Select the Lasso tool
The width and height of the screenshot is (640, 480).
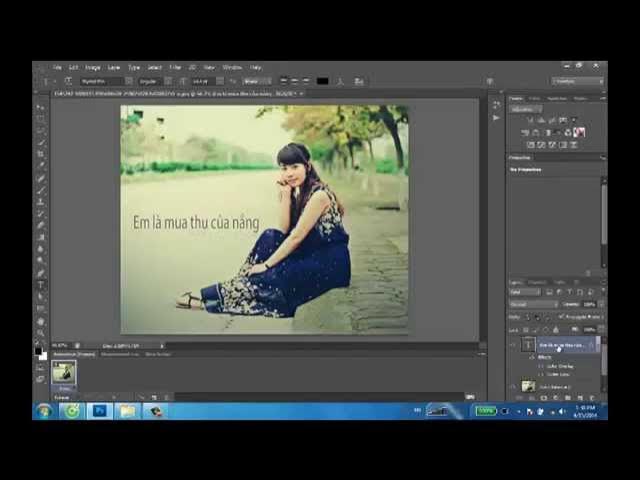tap(40, 131)
